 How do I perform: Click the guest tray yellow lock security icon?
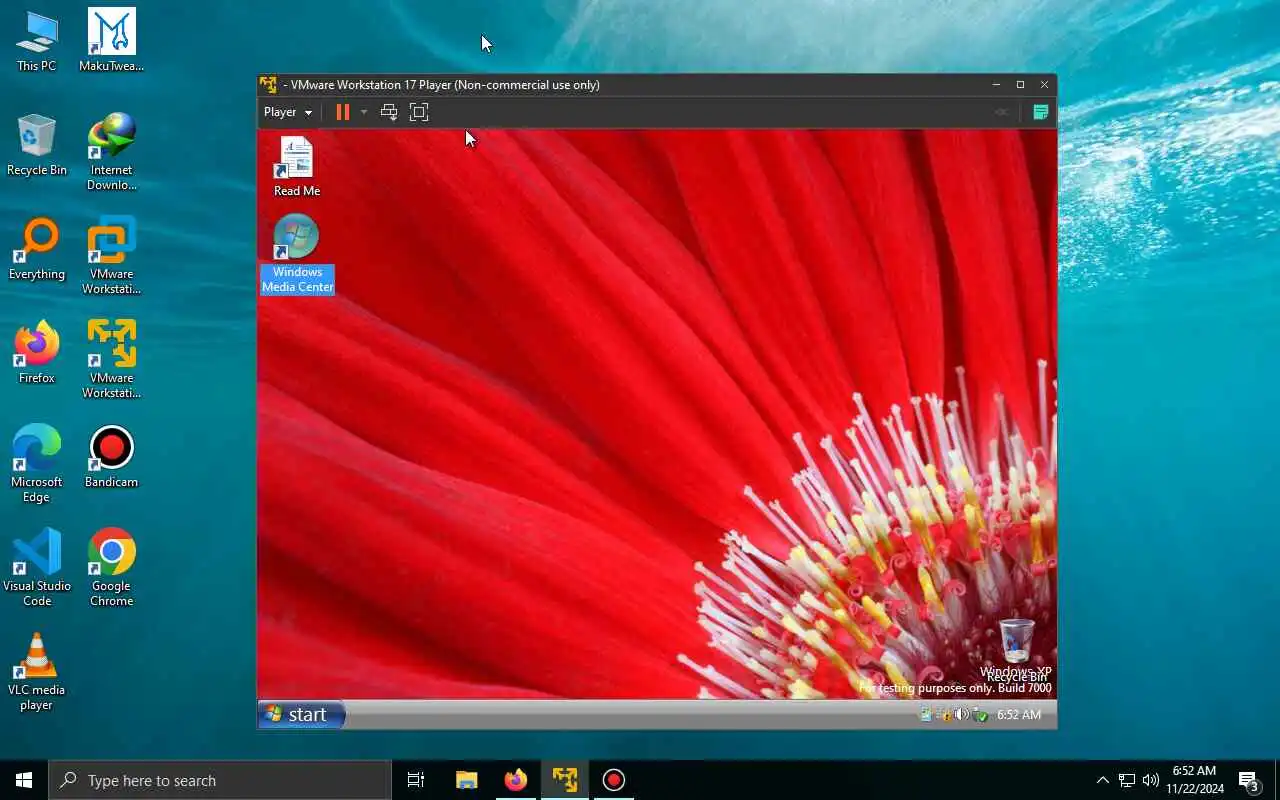click(944, 714)
